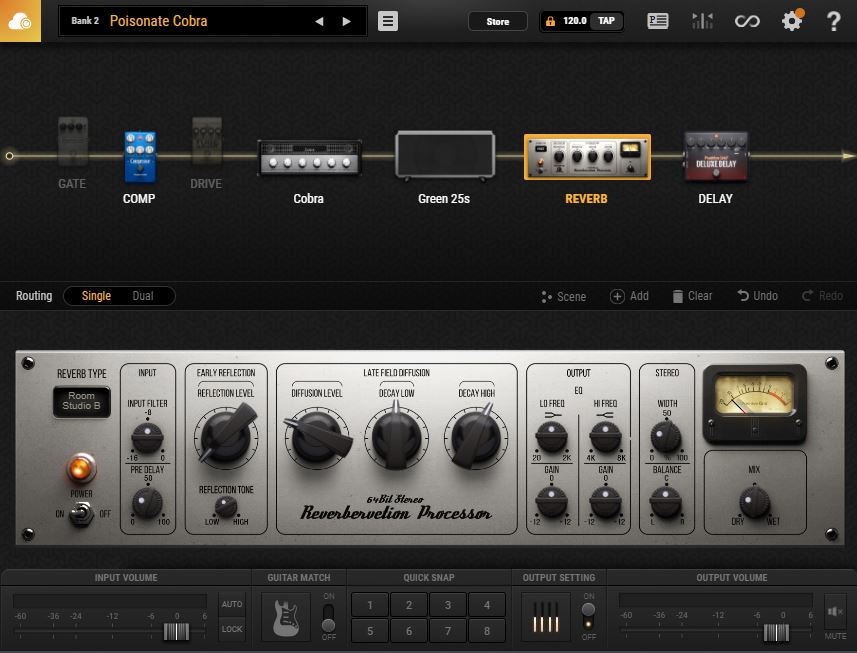The image size is (857, 653).
Task: Open the preset list hamburger icon
Action: click(387, 21)
